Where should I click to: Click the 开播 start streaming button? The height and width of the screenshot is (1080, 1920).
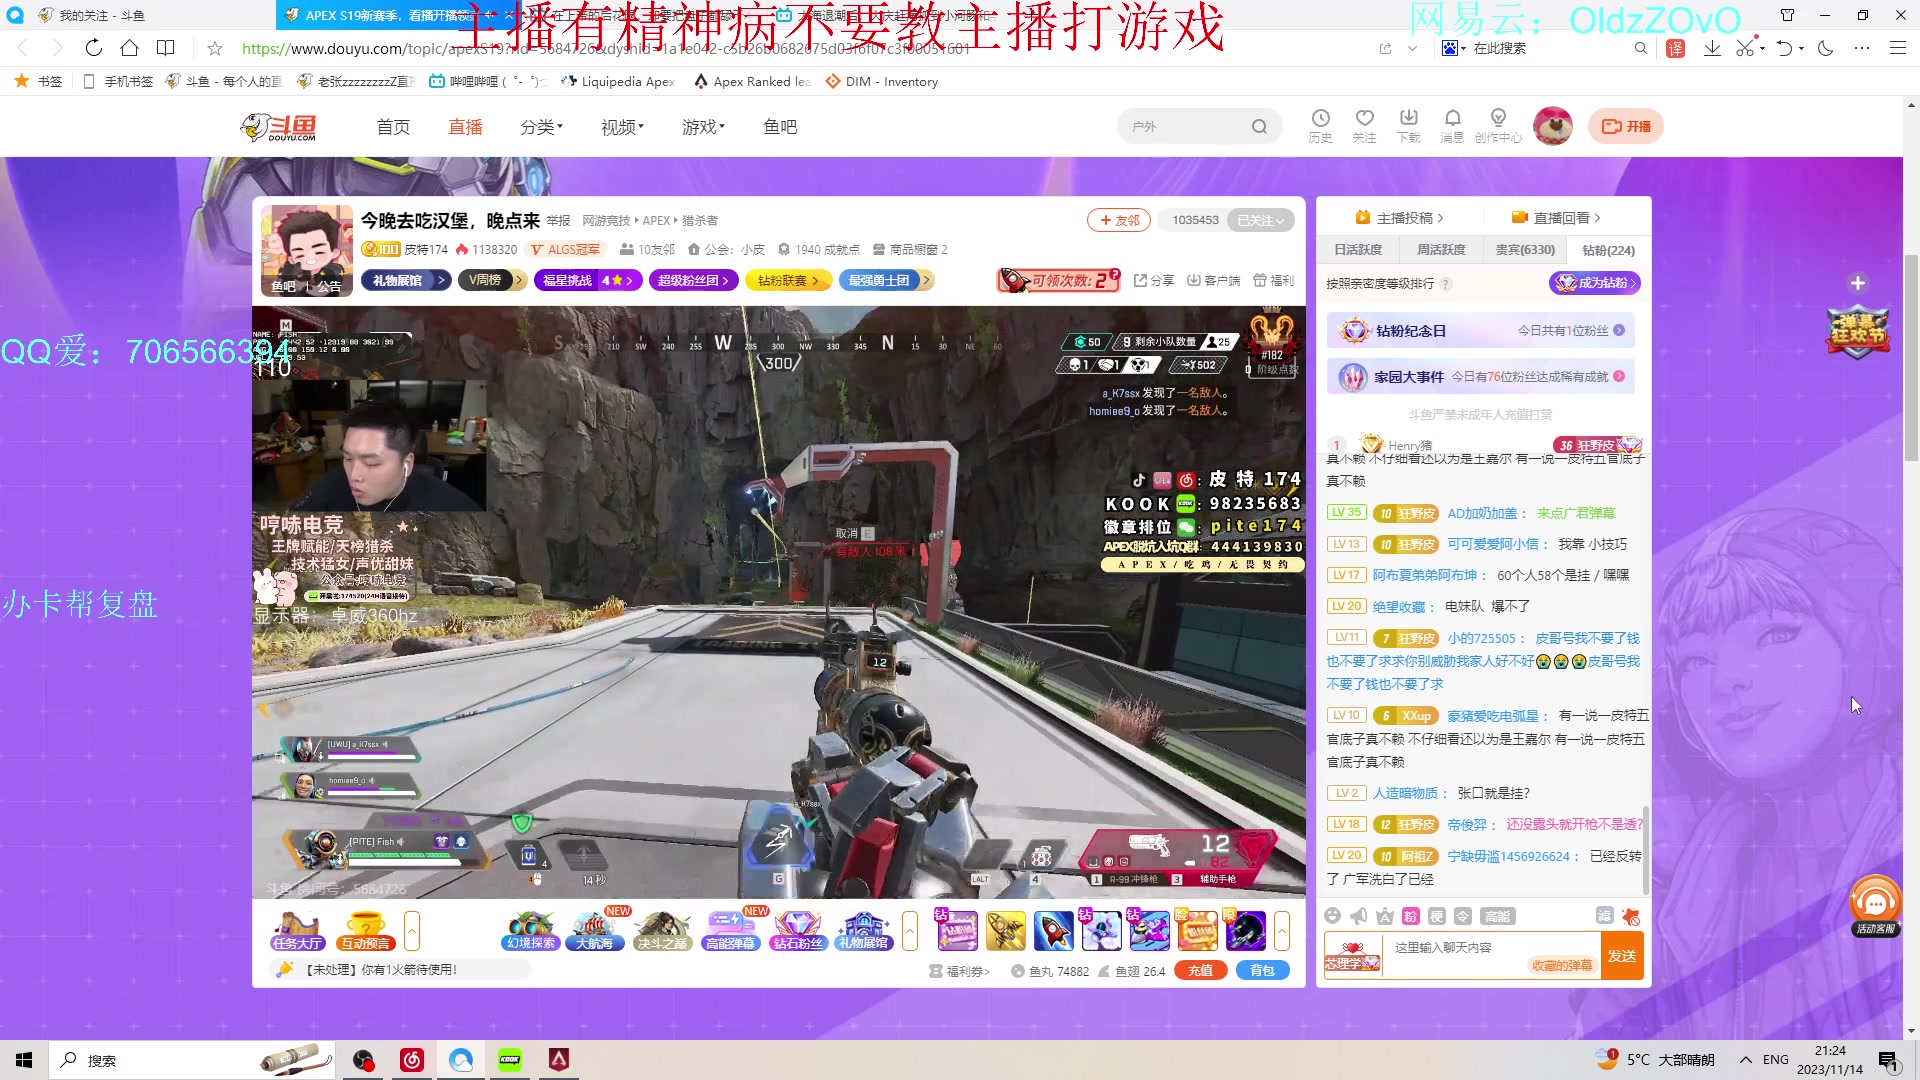[x=1626, y=126]
